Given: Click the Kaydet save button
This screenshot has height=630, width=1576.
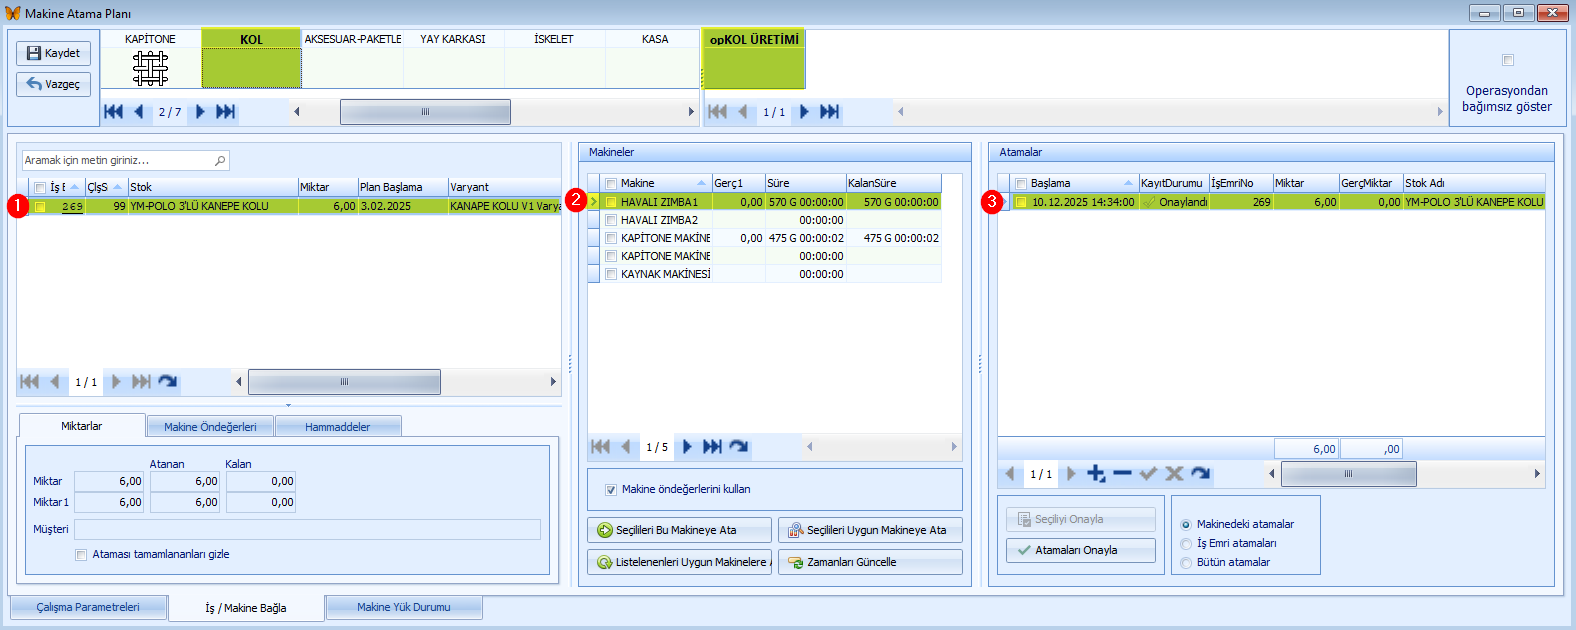Looking at the screenshot, I should click(x=54, y=53).
